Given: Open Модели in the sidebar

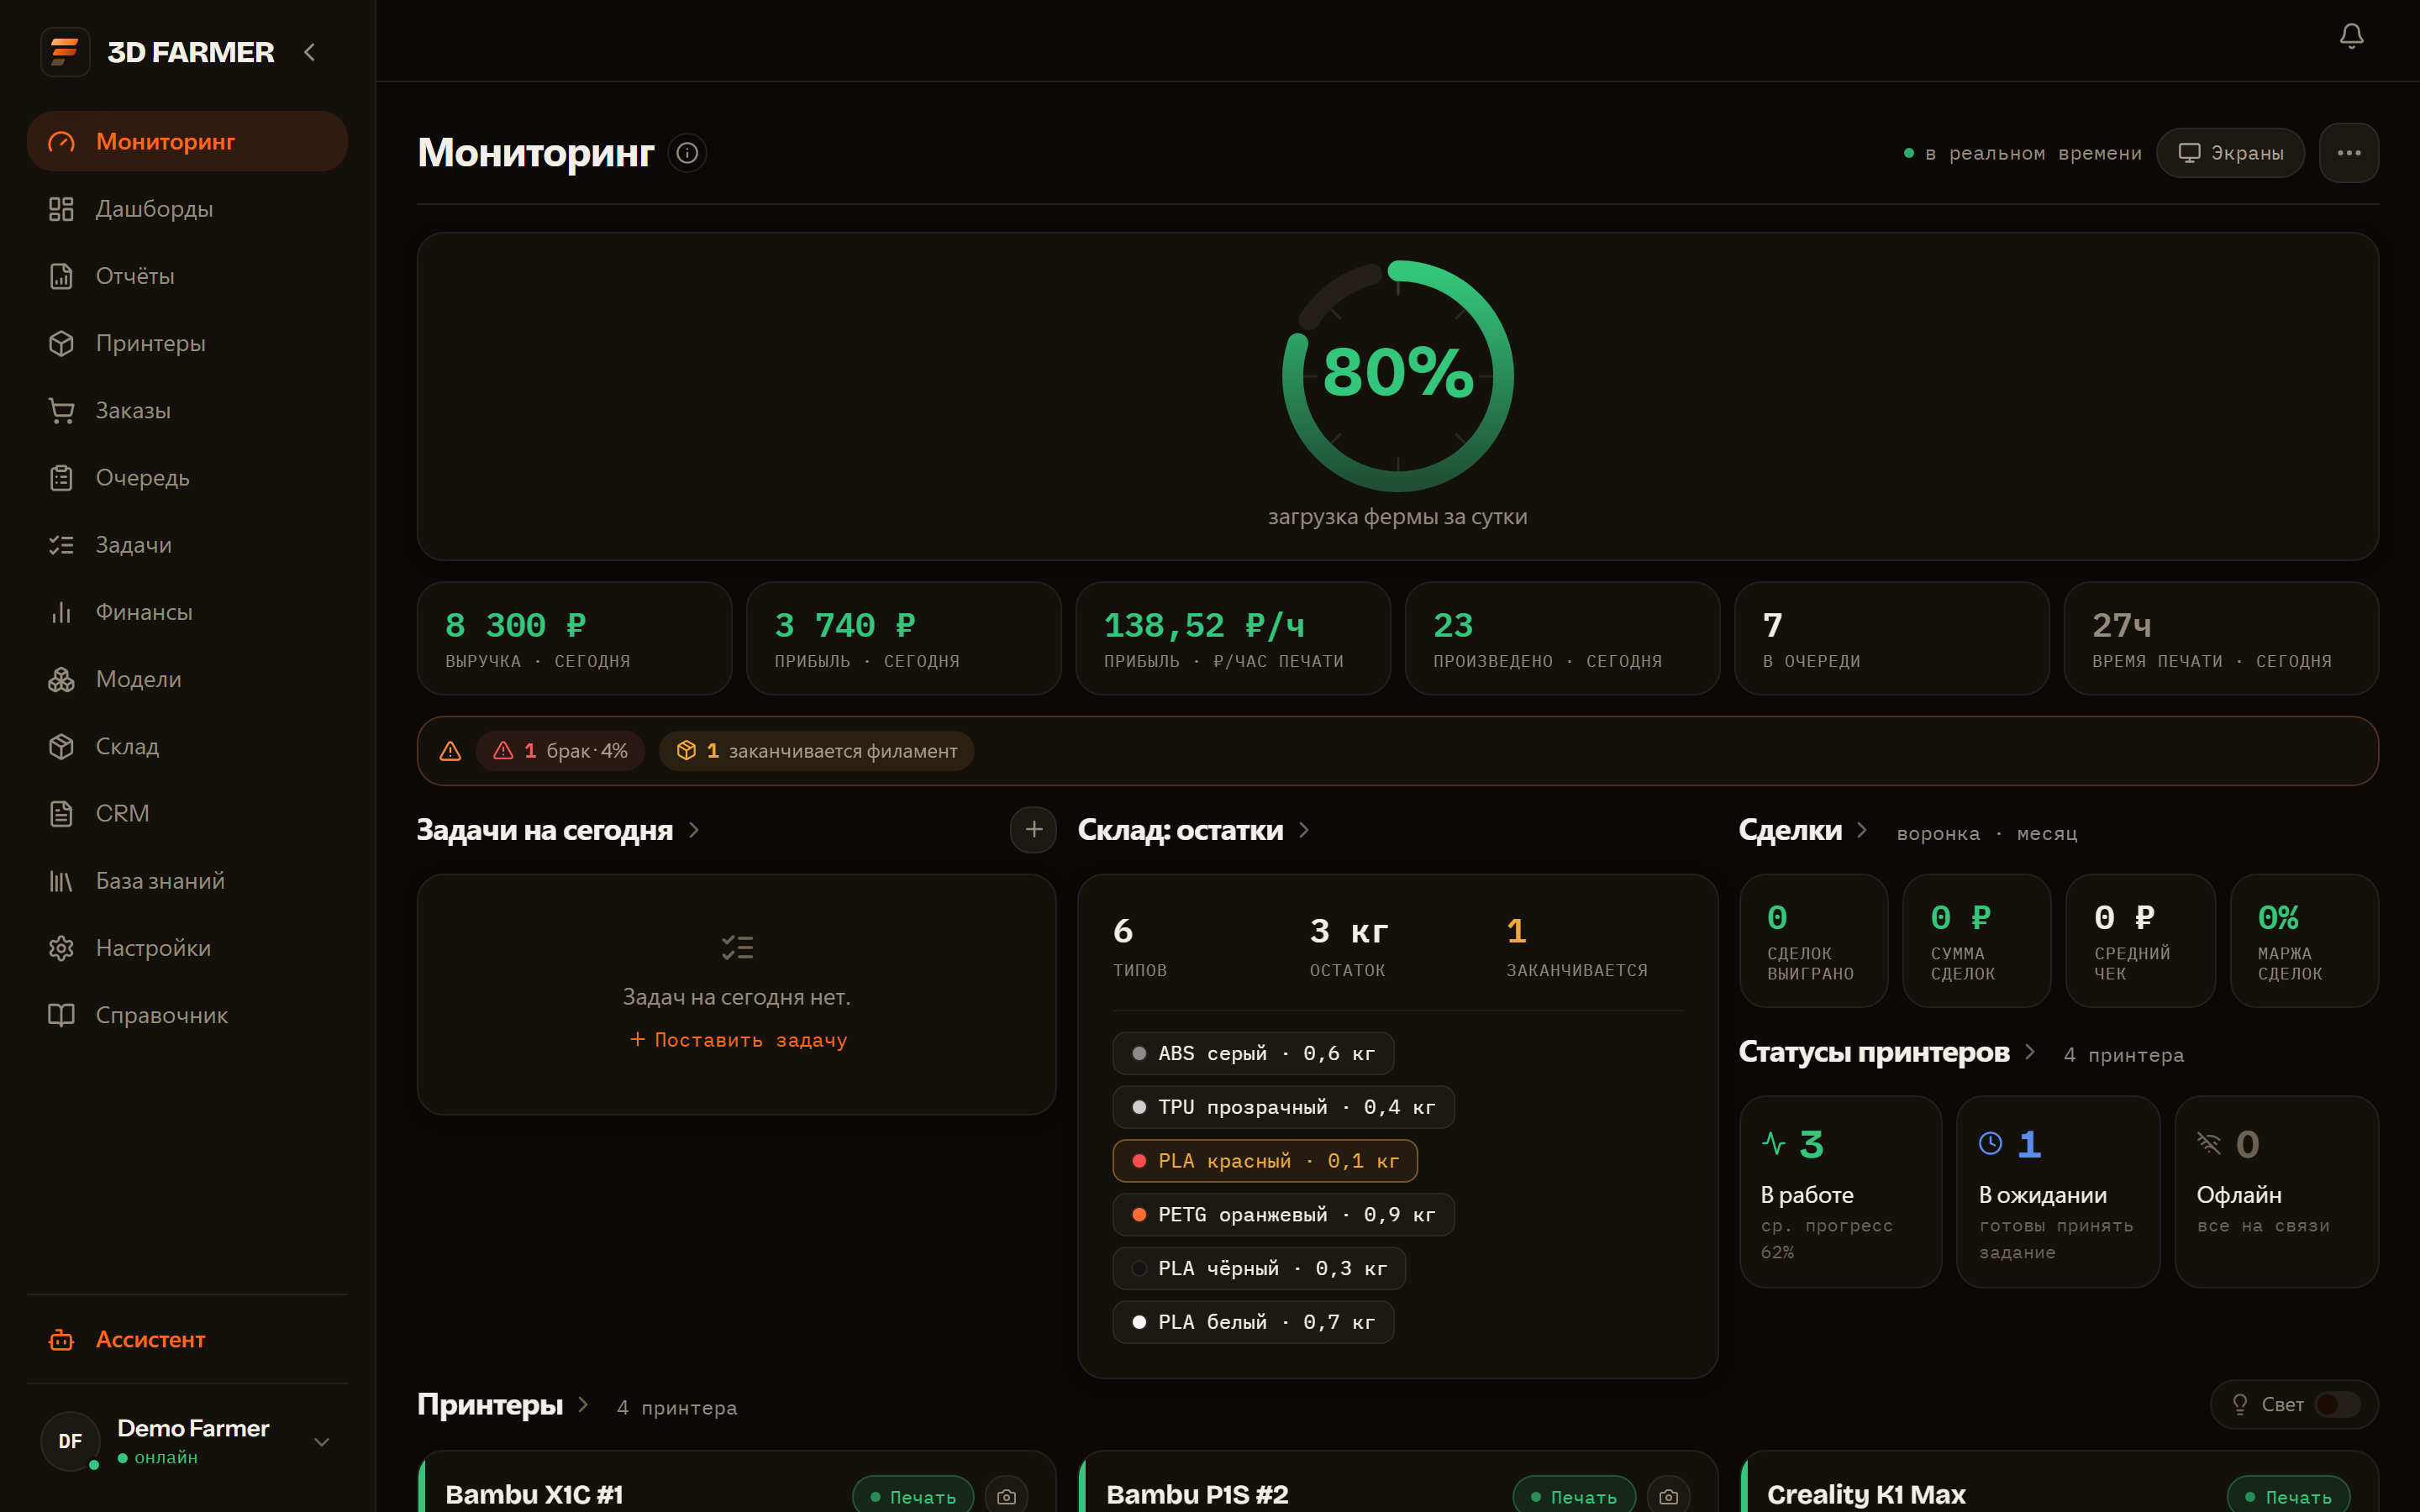Looking at the screenshot, I should [187, 679].
